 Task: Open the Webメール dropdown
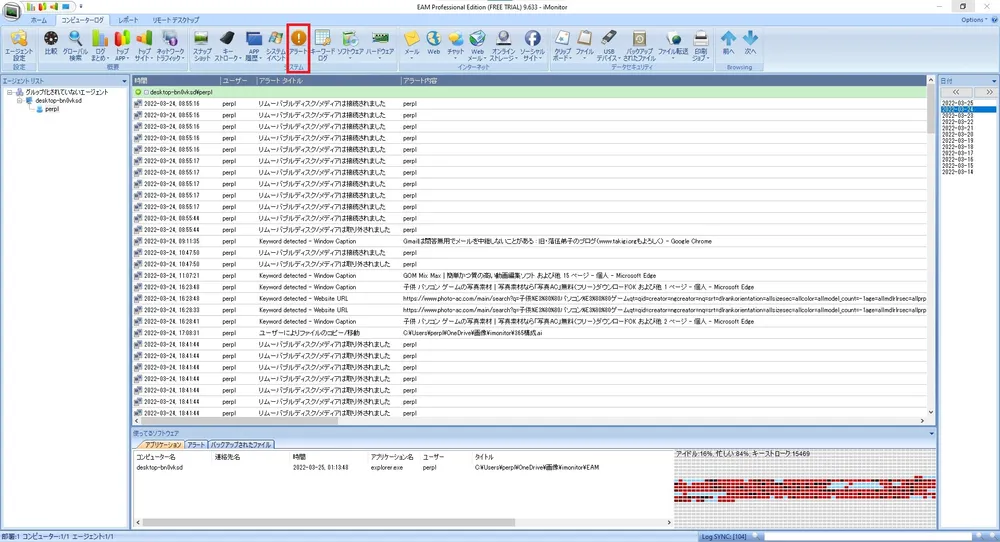[477, 45]
